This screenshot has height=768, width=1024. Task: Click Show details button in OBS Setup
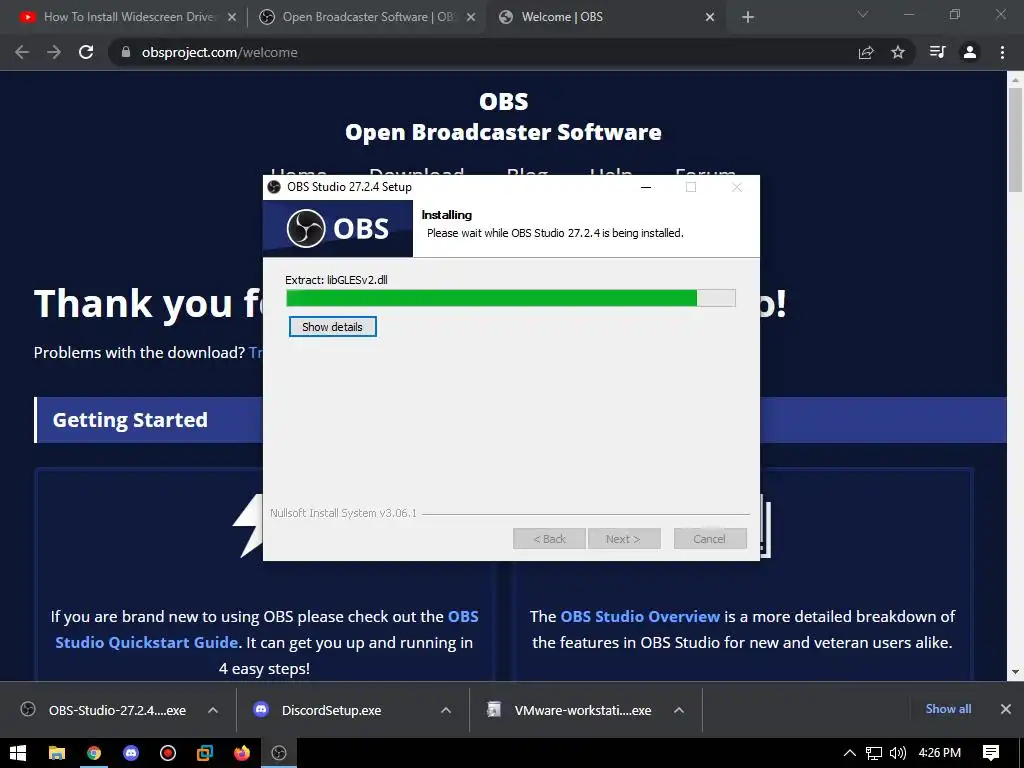(x=332, y=327)
